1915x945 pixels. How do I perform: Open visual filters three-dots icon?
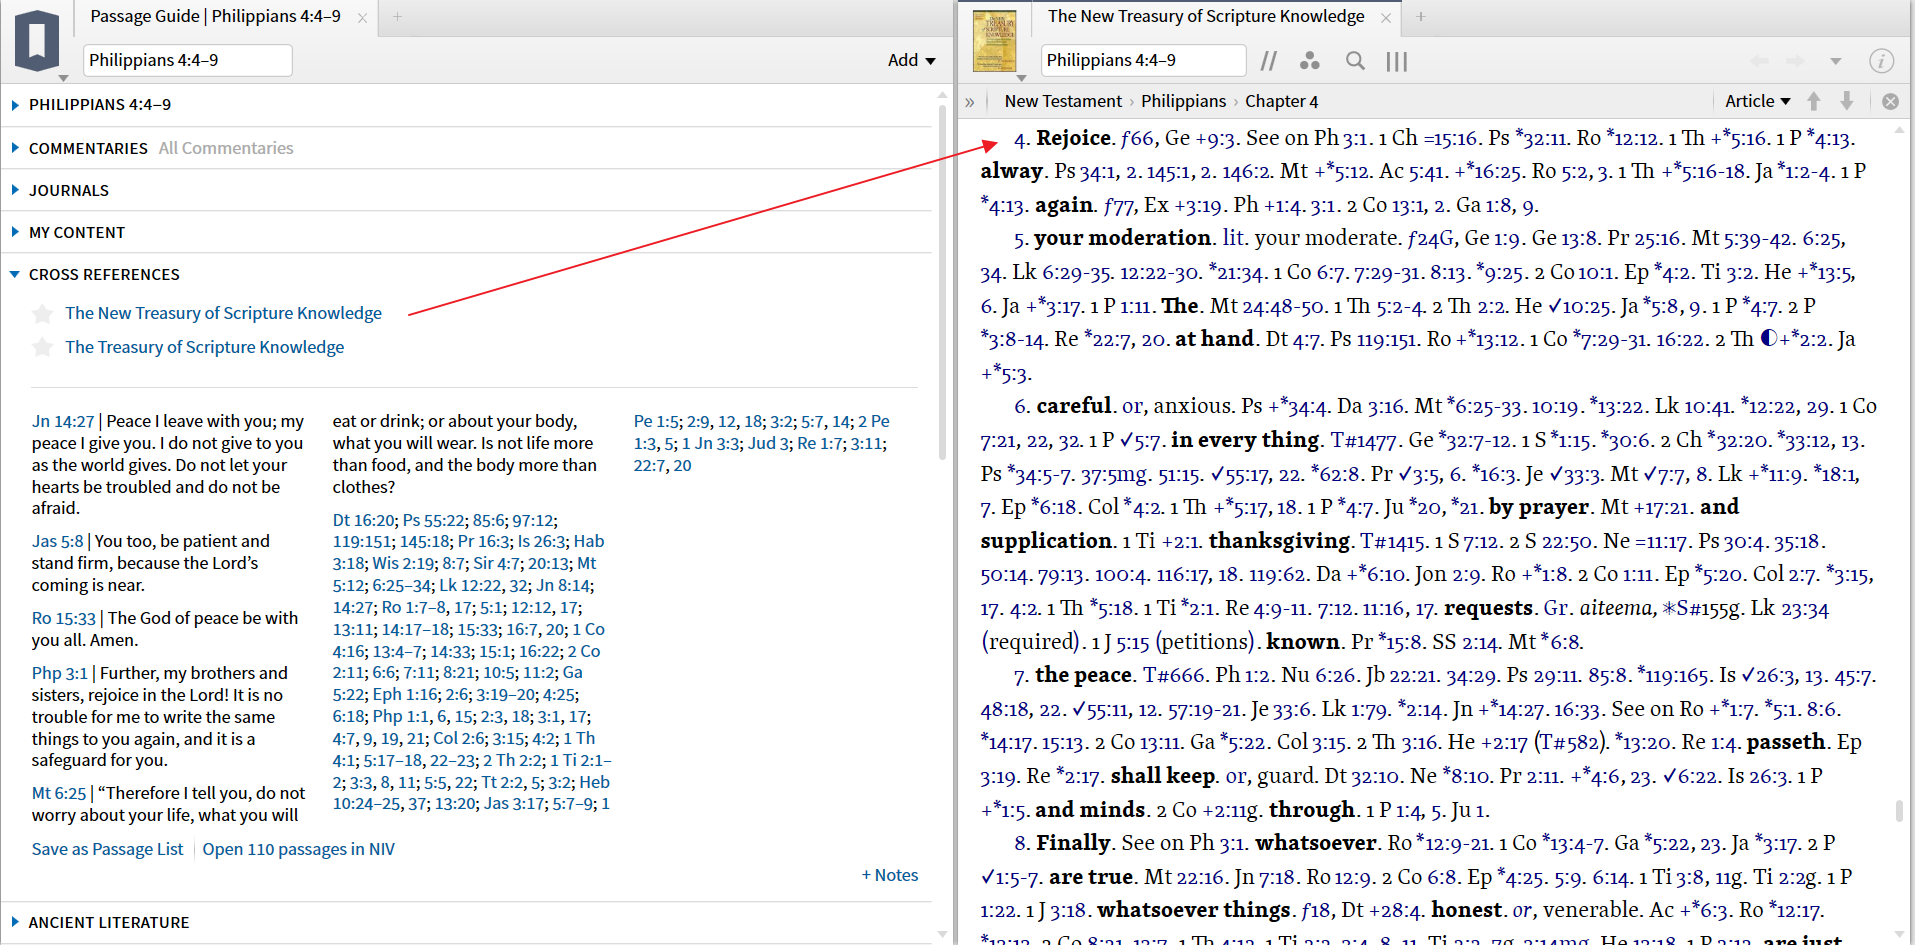[x=1309, y=61]
